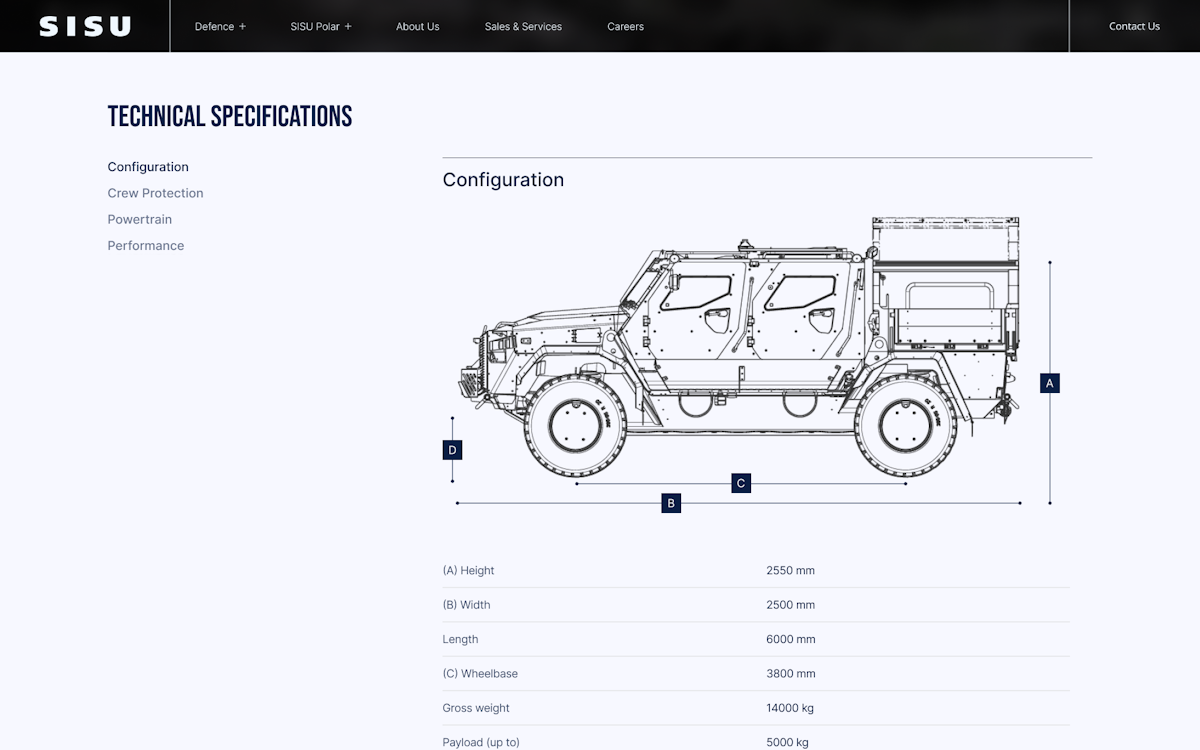
Task: Click the "6000 mm" value
Action: point(790,639)
